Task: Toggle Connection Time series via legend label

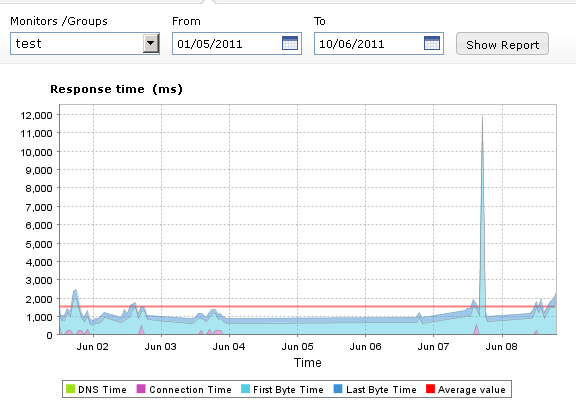Action: pos(190,389)
